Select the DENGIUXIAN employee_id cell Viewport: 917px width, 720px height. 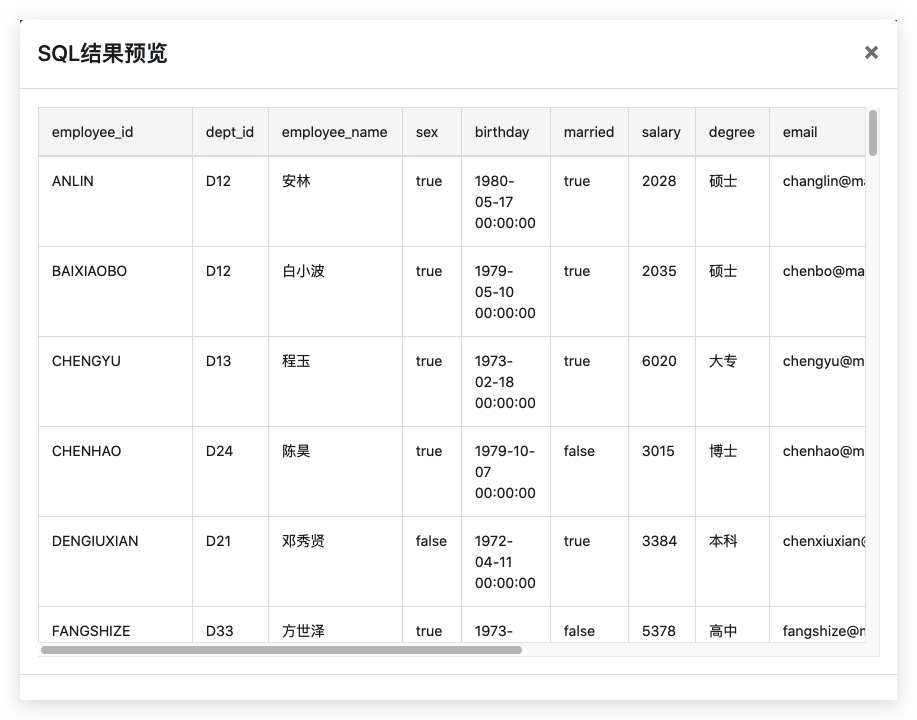(115, 562)
